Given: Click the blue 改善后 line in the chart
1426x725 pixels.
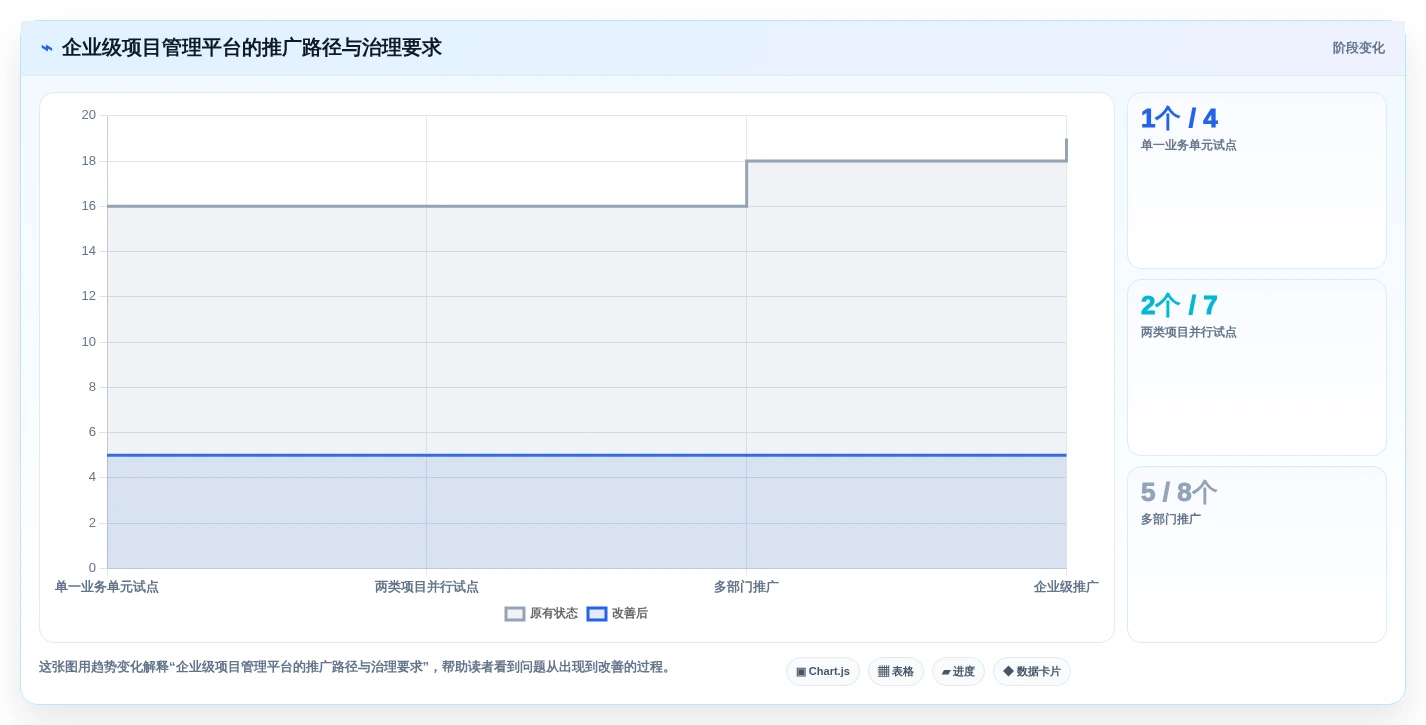Looking at the screenshot, I should 587,455.
